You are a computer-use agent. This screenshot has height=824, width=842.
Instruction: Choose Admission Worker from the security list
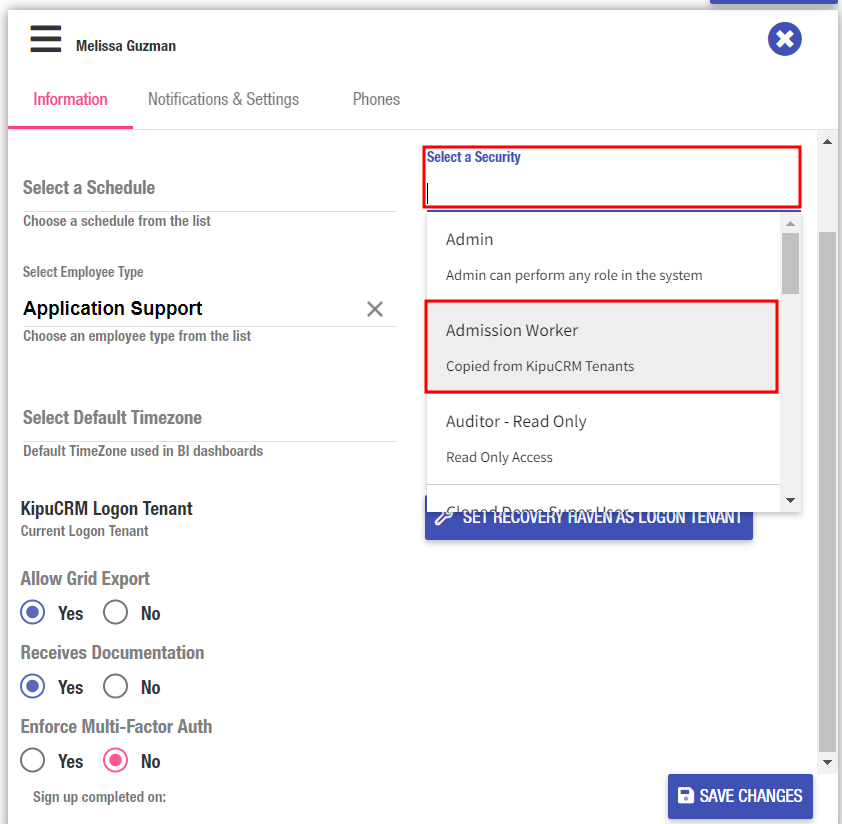pos(601,347)
